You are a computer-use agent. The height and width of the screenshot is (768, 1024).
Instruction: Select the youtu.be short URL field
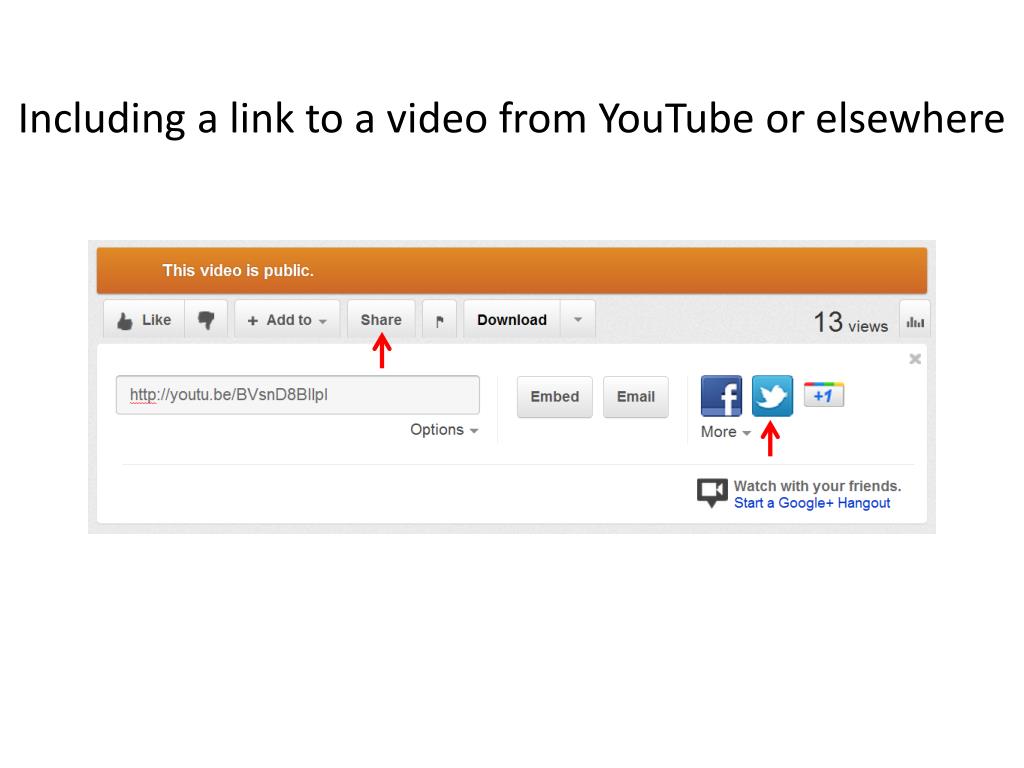click(298, 394)
